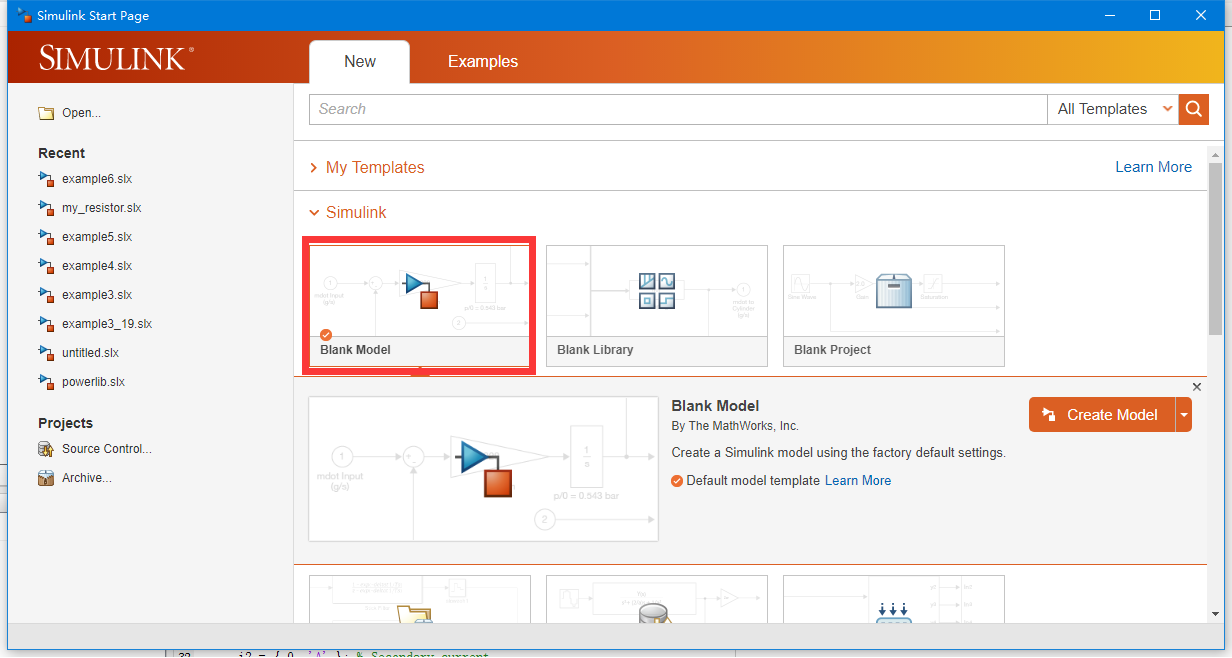Click the scrollbar up arrow in the template list

(1215, 153)
